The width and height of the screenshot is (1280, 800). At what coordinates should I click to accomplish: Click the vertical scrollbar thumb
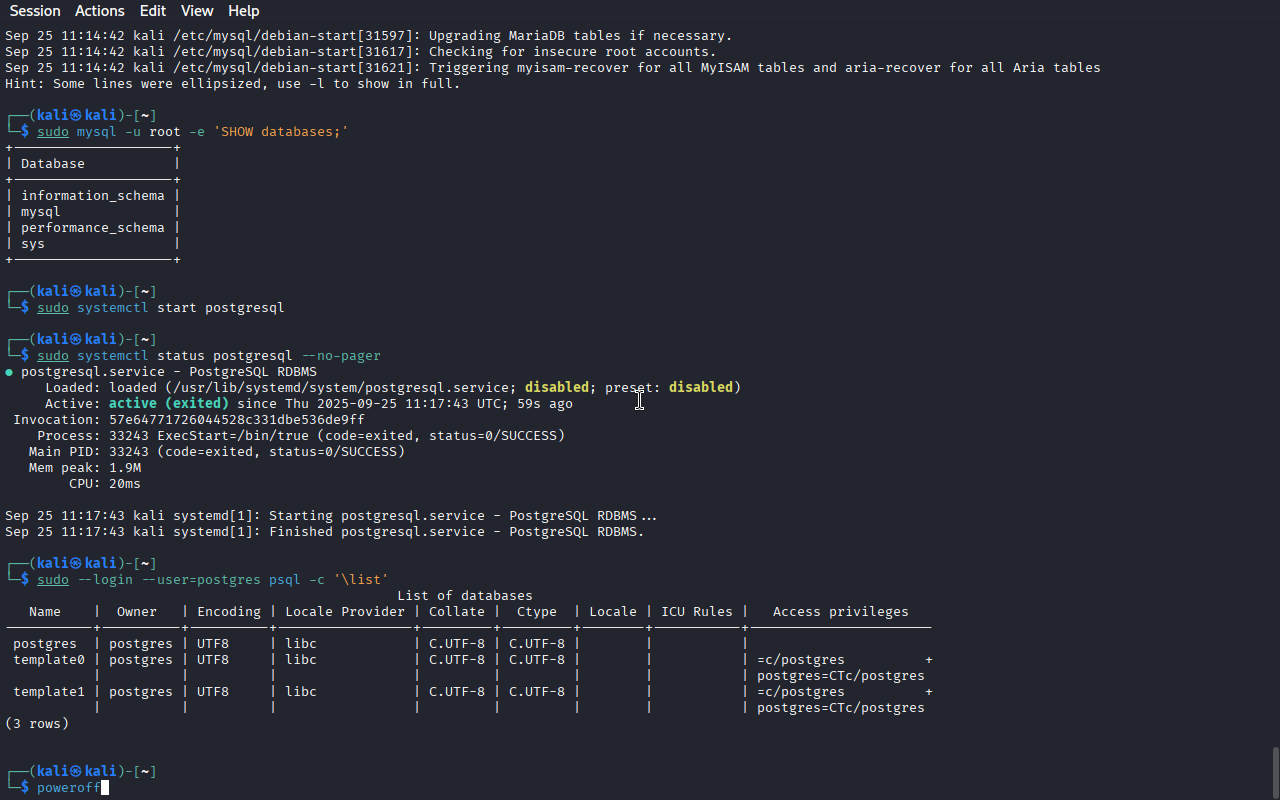point(1274,770)
